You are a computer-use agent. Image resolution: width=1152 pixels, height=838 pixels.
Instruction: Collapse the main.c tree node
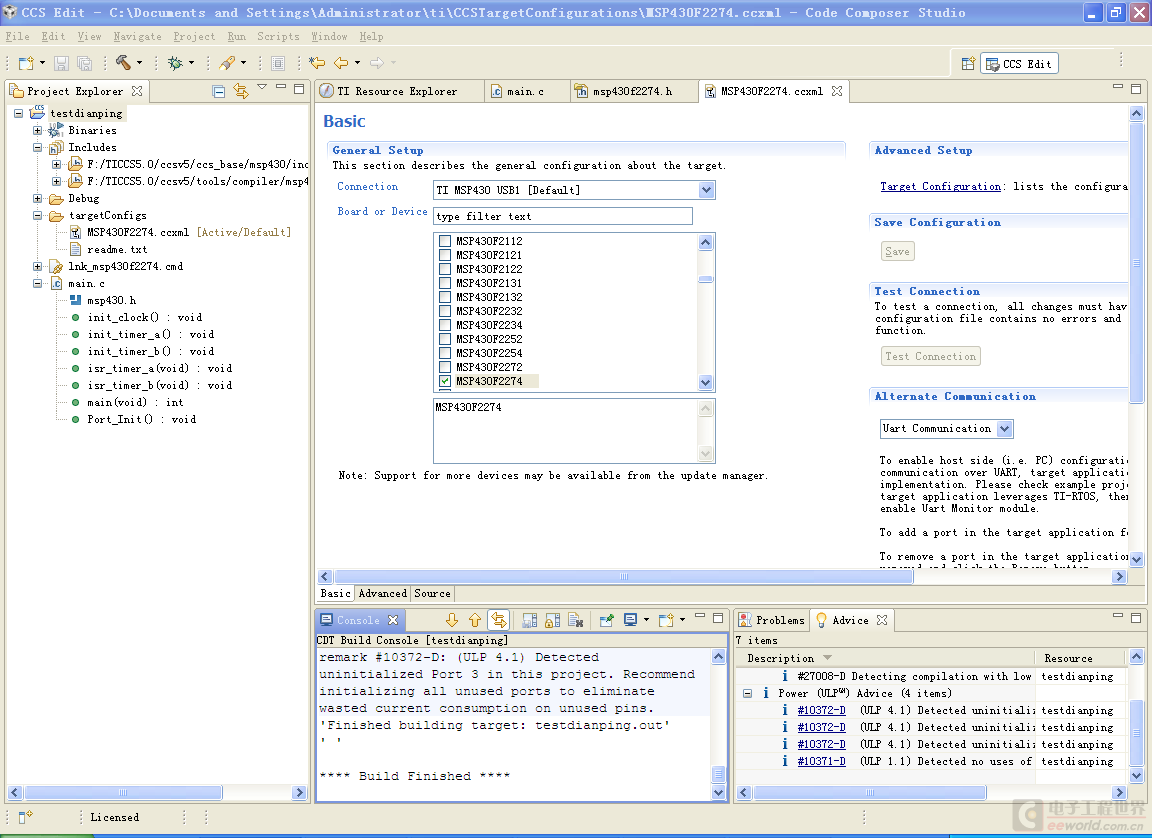[x=37, y=283]
